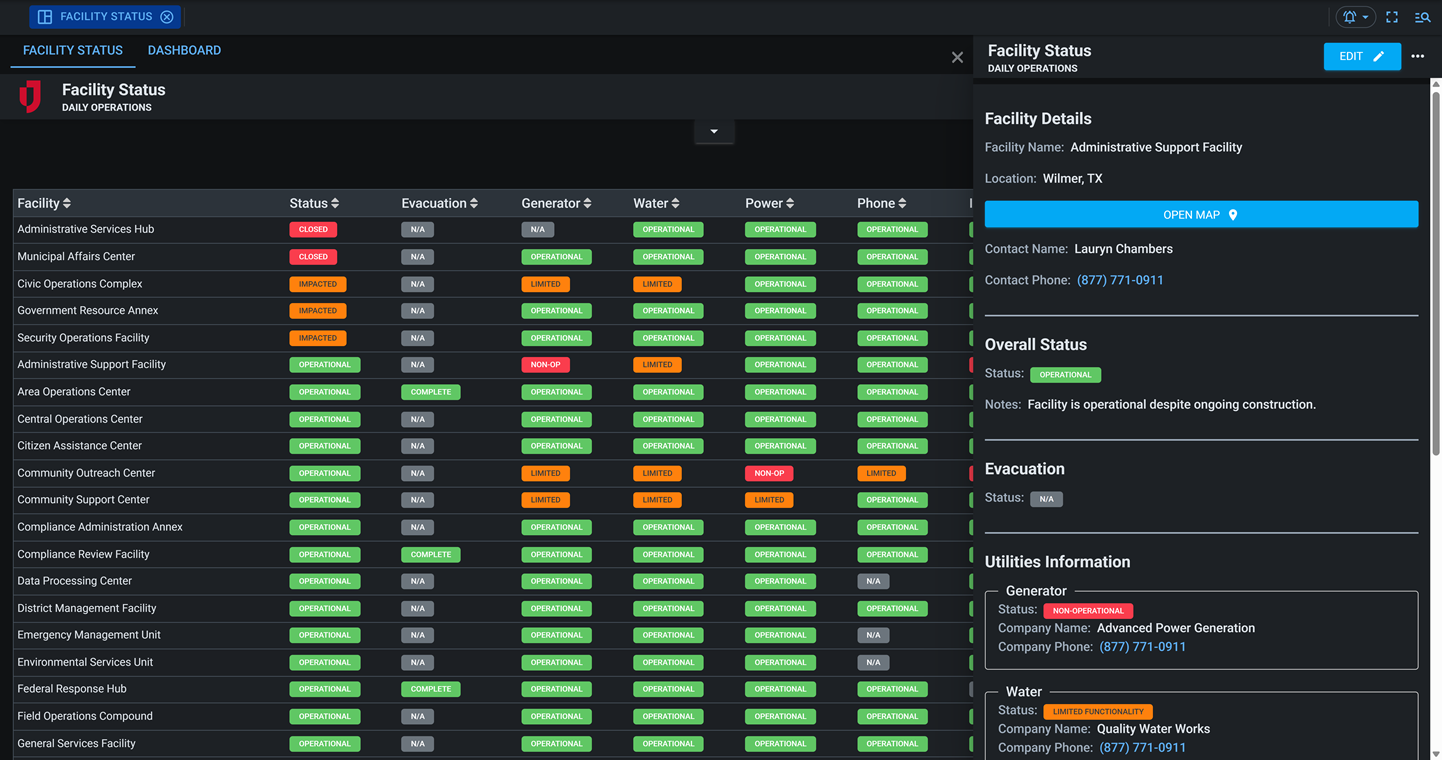The width and height of the screenshot is (1442, 760).
Task: Sort the table by the Power column
Action: point(769,203)
